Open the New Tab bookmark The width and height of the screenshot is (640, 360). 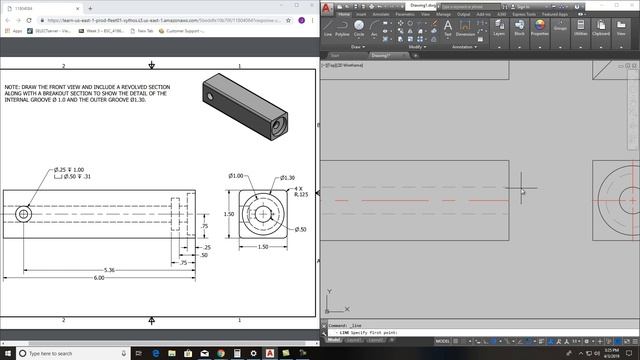coord(142,31)
